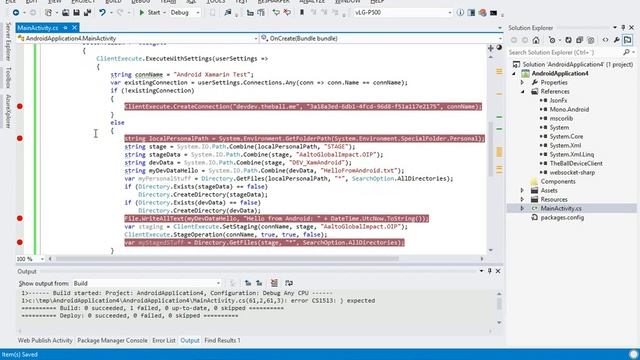Click Solution Explorer Show All Files icon
Viewport: 640px width, 360px height.
(591, 40)
